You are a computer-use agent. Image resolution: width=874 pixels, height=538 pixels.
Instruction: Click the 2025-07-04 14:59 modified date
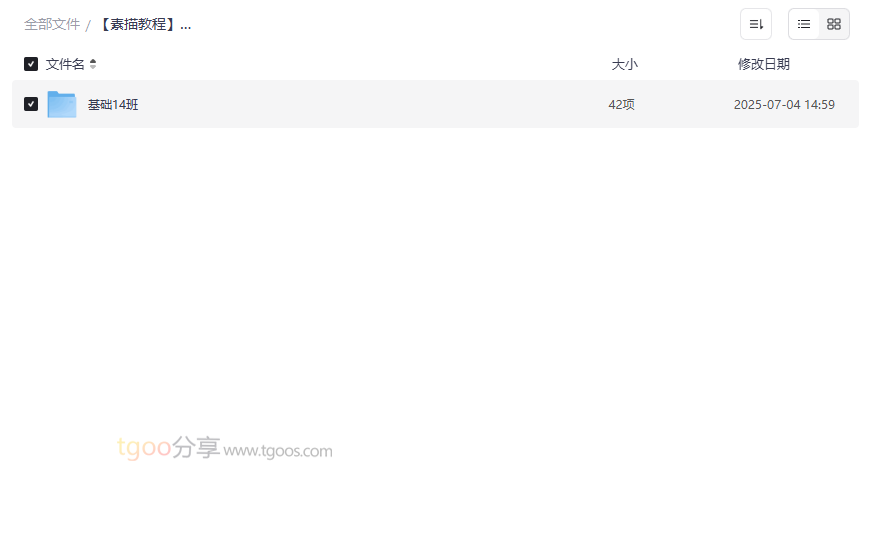[x=784, y=104]
